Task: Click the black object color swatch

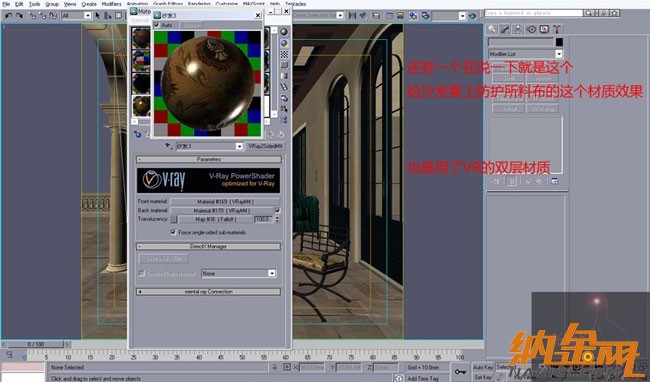Action: (x=559, y=42)
